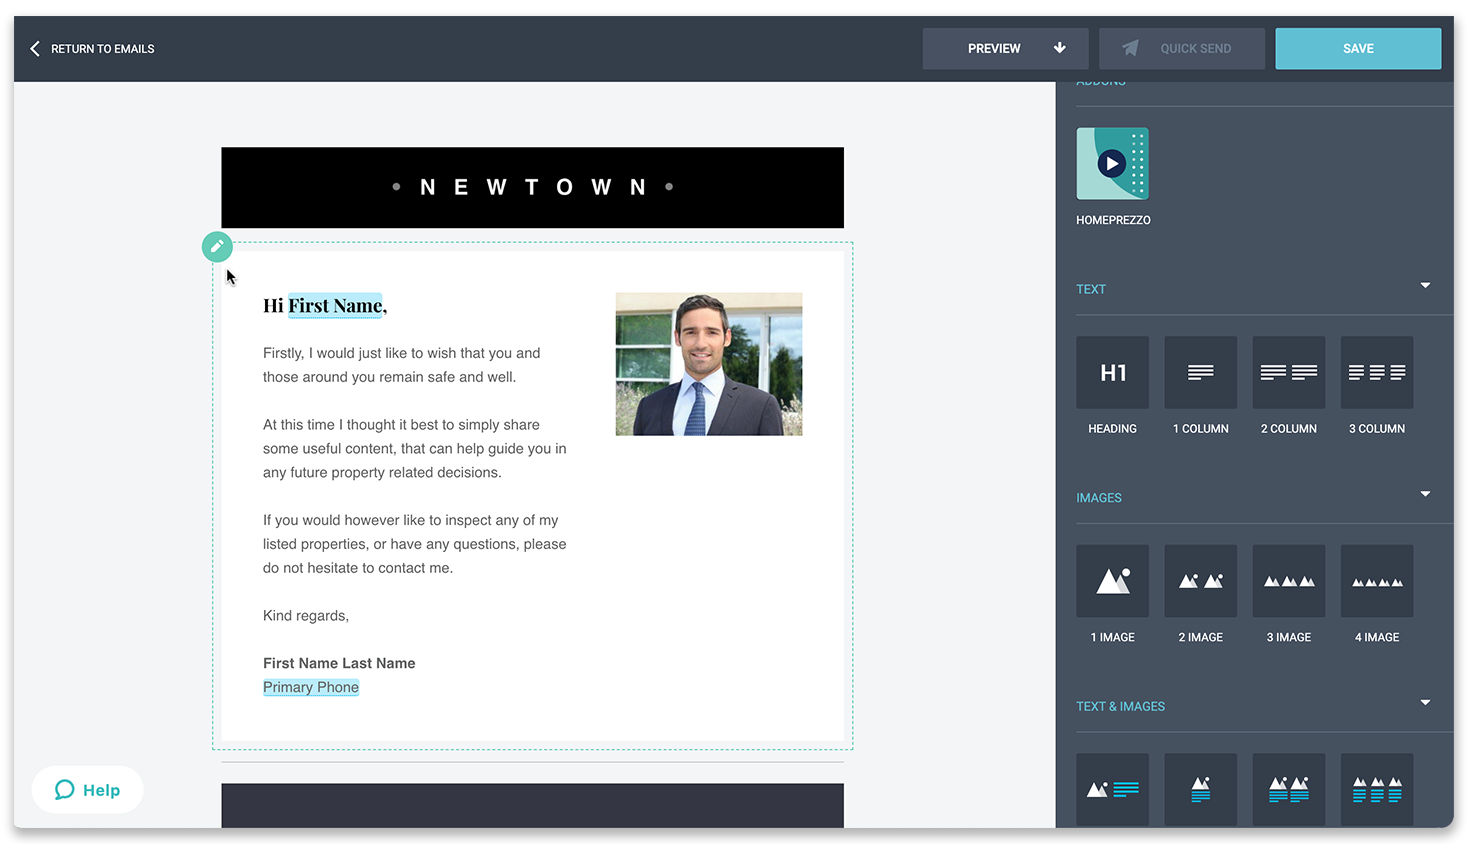Click the 'First Name Last Name' signature text
The width and height of the screenshot is (1469, 844).
pyautogui.click(x=339, y=663)
